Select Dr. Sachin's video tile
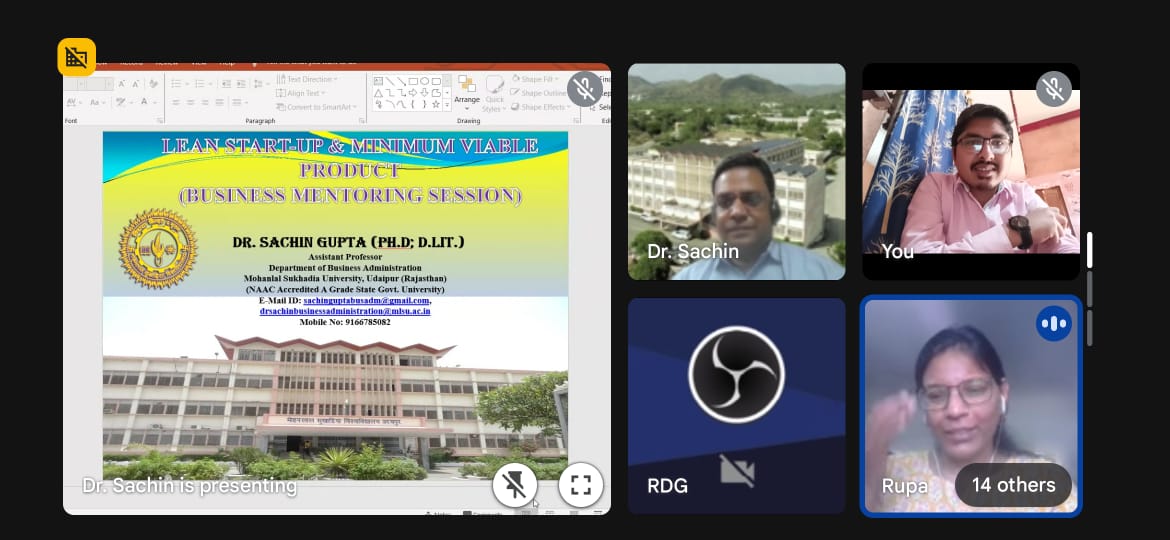 coord(736,172)
